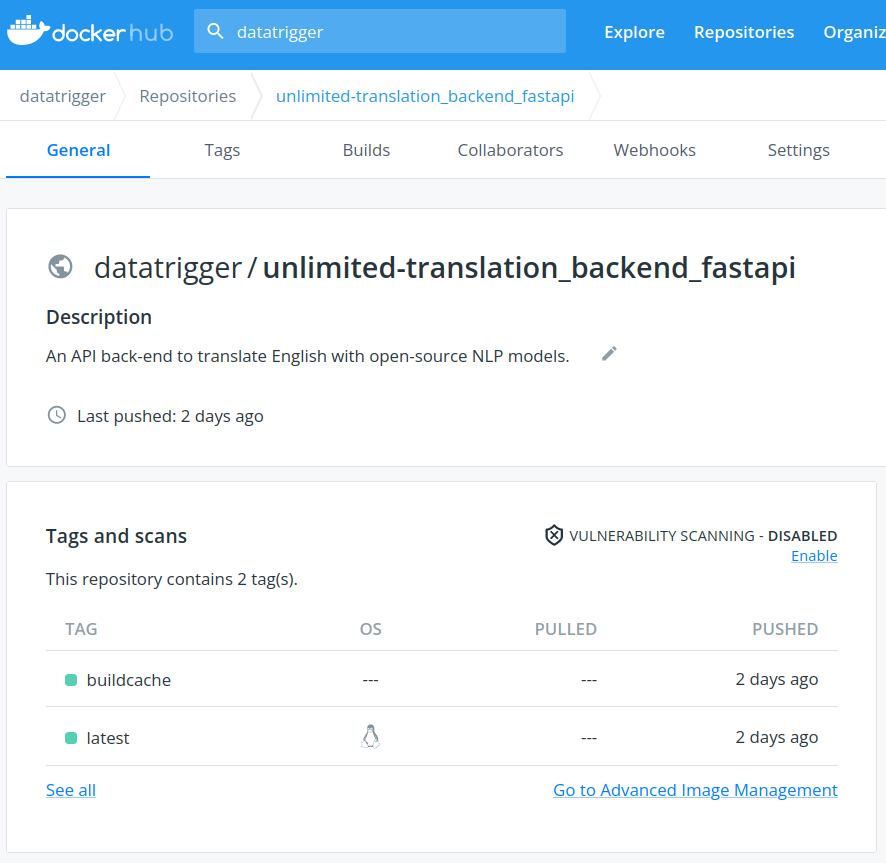Go to Advanced Image Management
Viewport: 886px width, 863px height.
tap(696, 790)
